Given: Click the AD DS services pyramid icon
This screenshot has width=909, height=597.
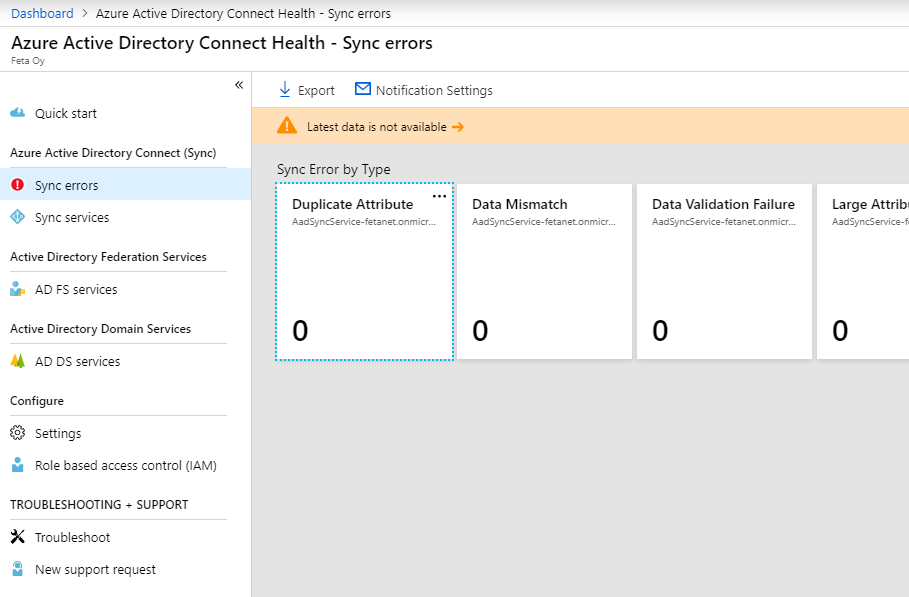Looking at the screenshot, I should pyautogui.click(x=17, y=361).
